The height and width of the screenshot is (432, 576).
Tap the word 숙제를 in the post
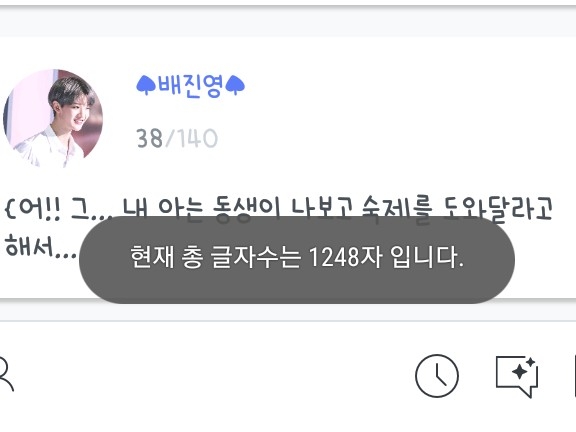pyautogui.click(x=397, y=210)
